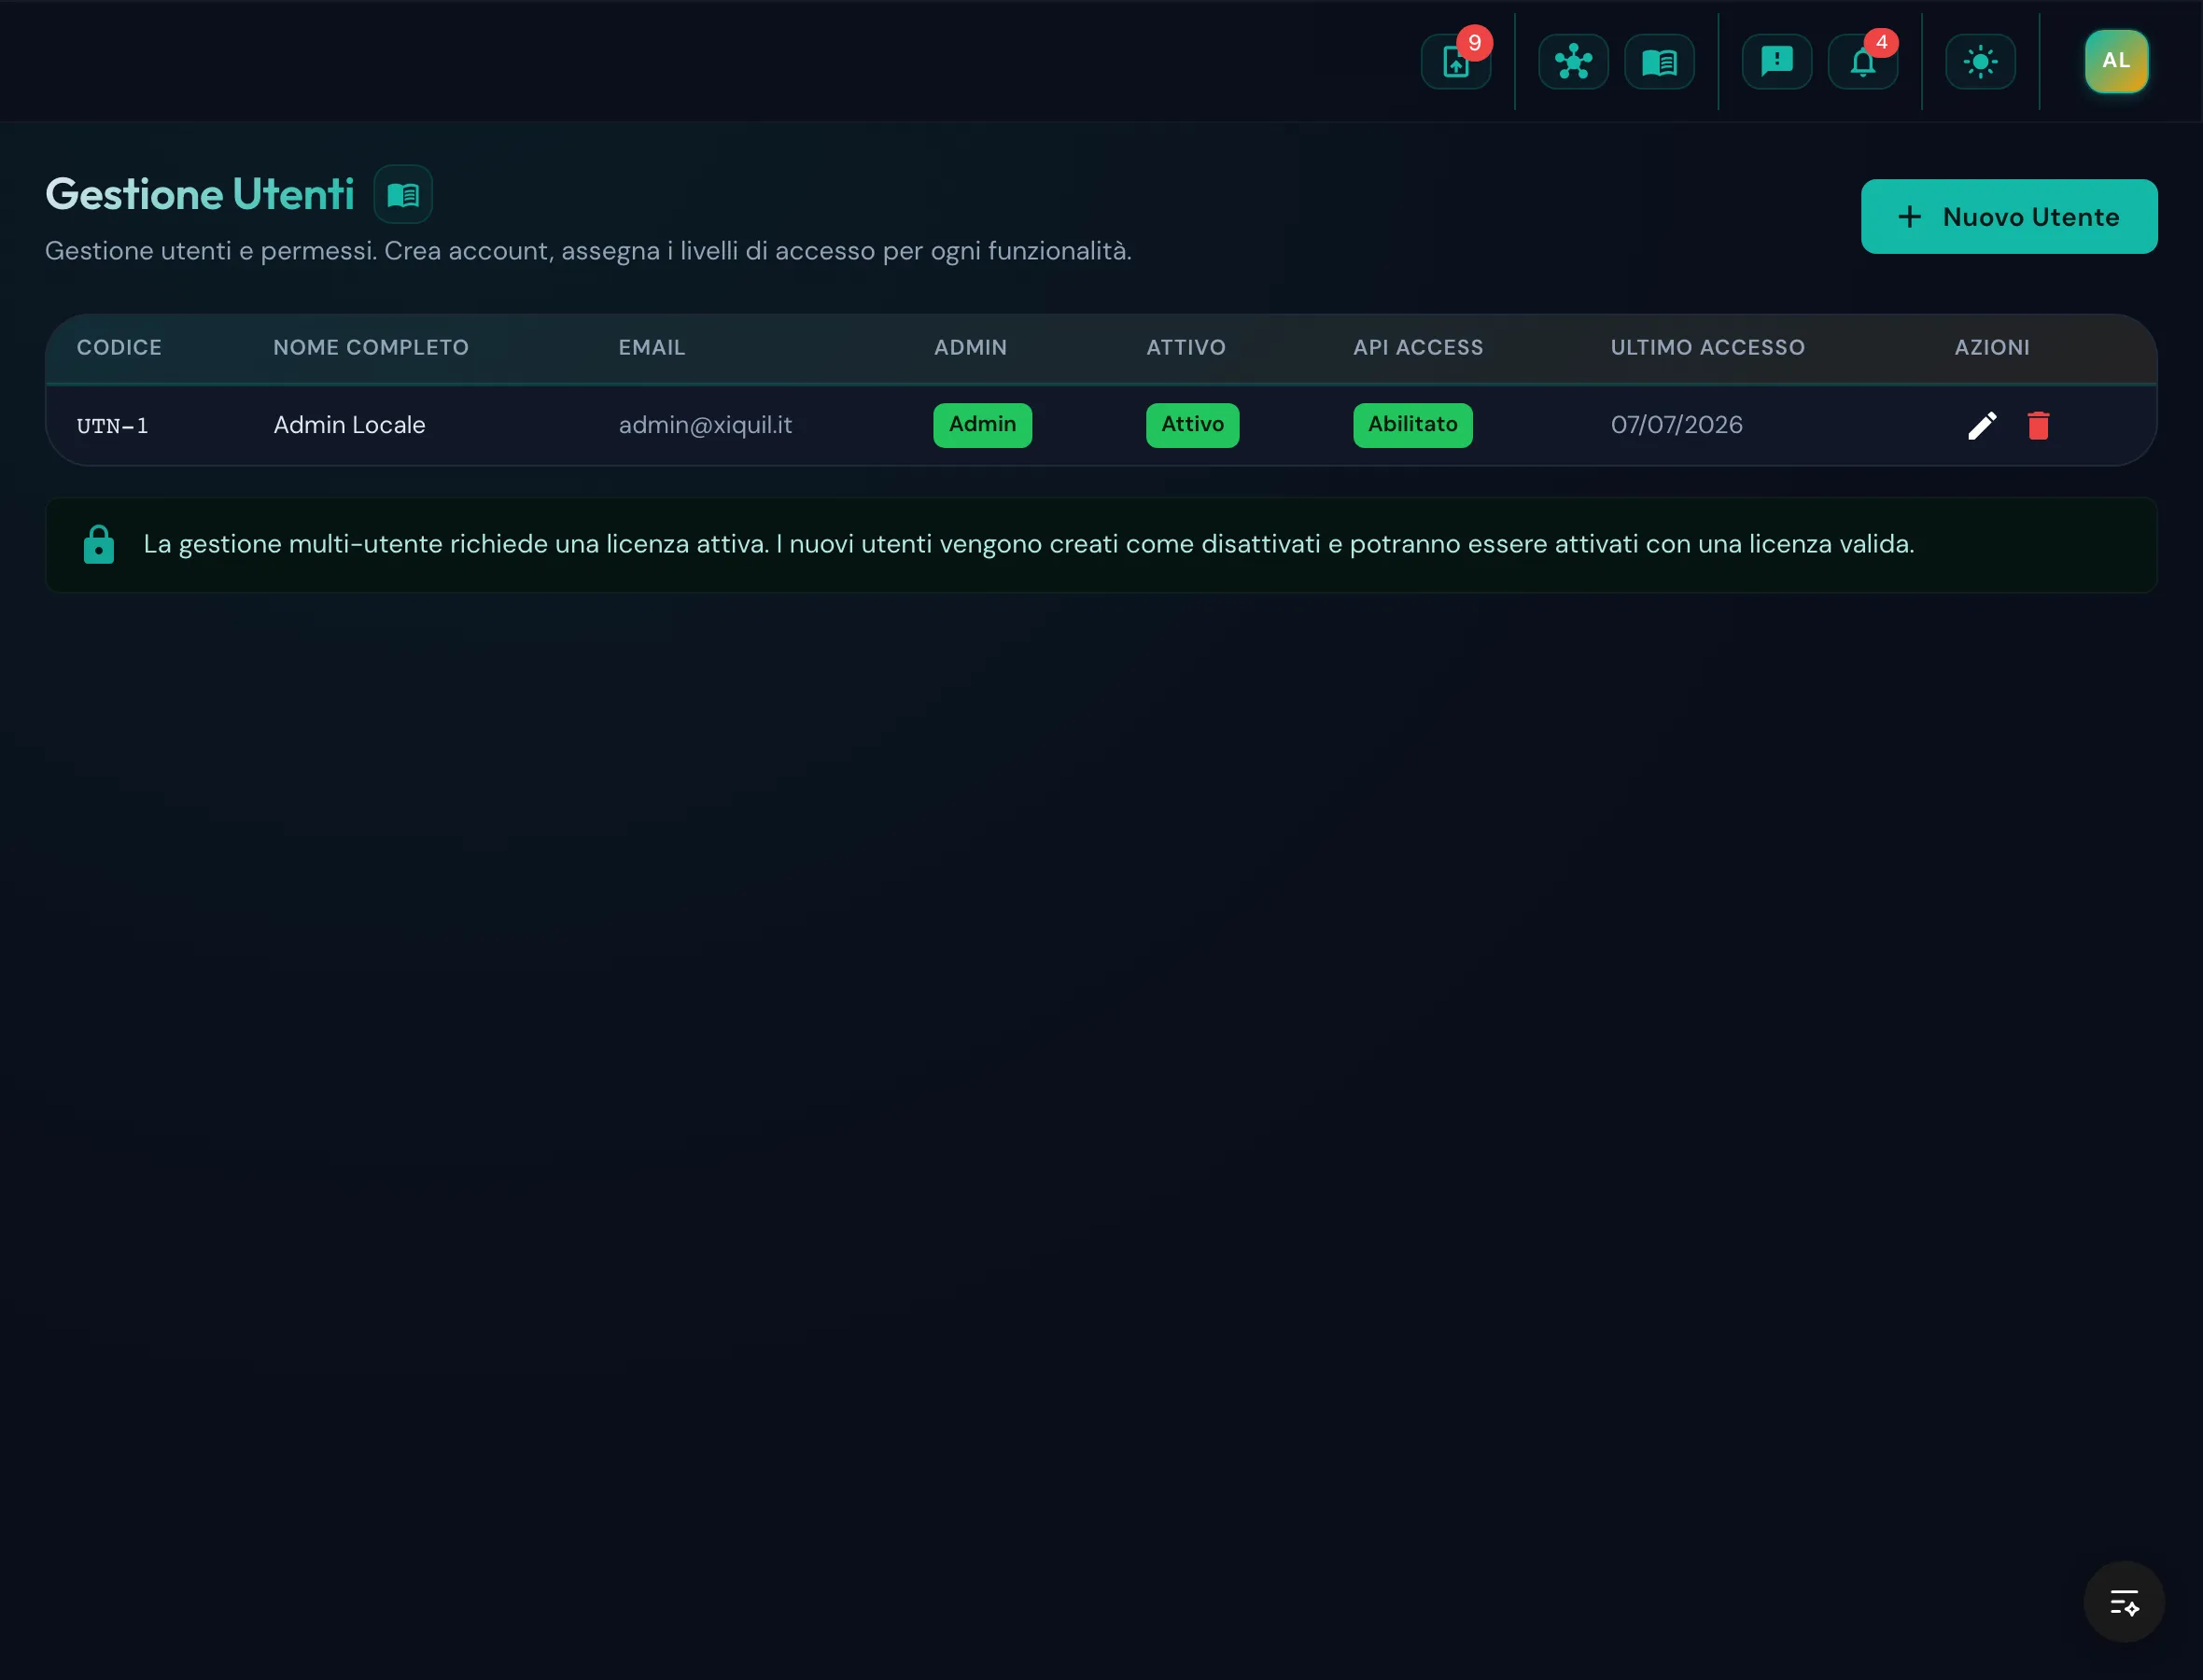Click the lock icon in license notice
2203x1680 pixels.
coord(99,545)
